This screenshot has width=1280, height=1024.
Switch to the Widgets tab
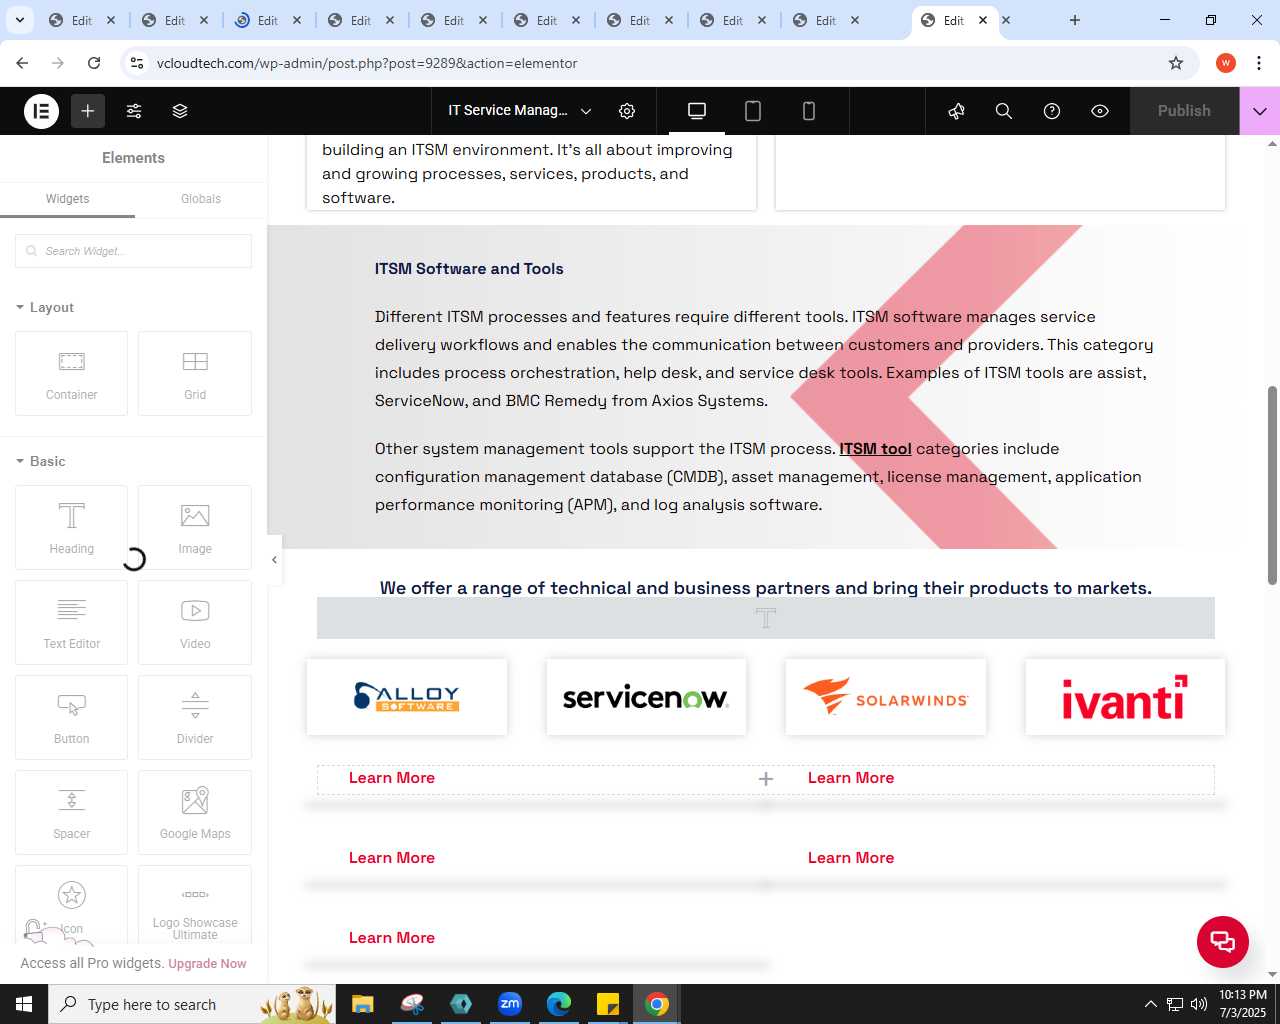[x=67, y=199]
